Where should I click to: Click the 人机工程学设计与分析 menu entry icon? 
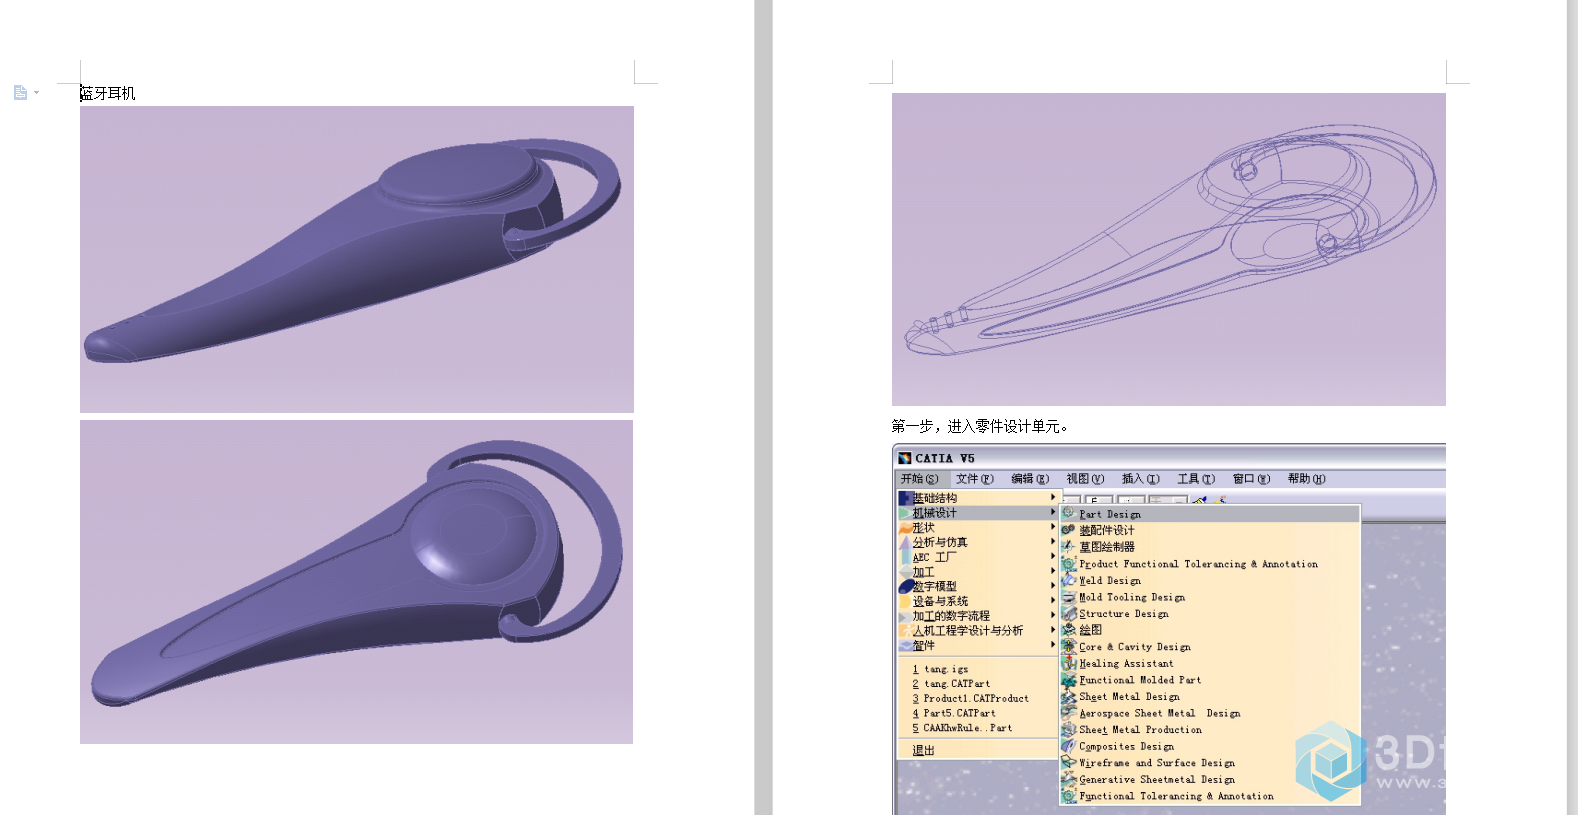pyautogui.click(x=905, y=631)
